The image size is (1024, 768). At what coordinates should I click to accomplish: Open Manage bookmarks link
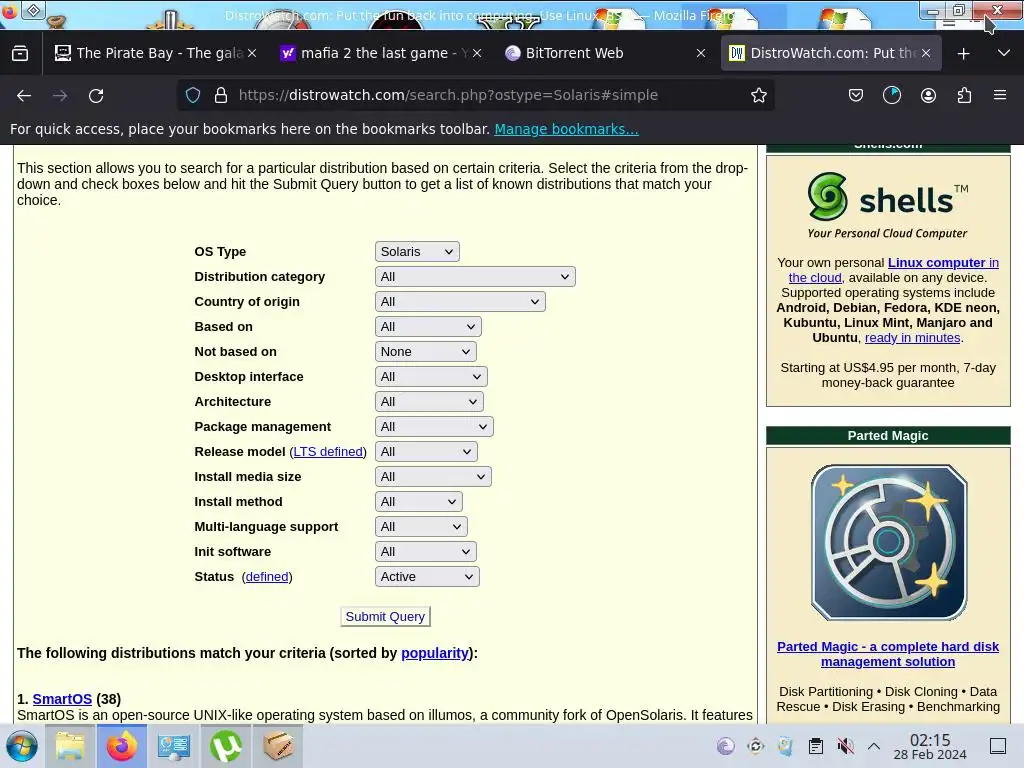click(566, 129)
